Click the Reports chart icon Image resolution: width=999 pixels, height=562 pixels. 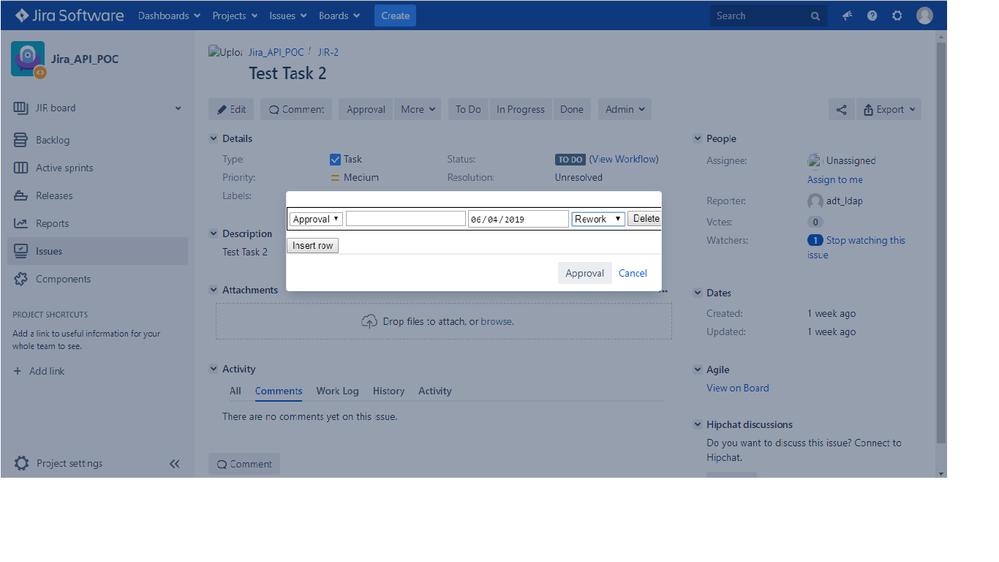(x=20, y=223)
